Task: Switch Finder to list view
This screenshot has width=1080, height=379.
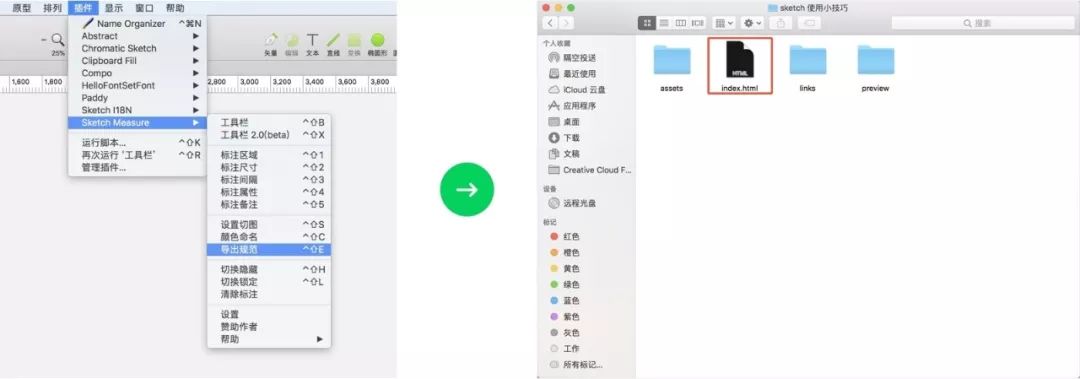Action: coord(664,23)
